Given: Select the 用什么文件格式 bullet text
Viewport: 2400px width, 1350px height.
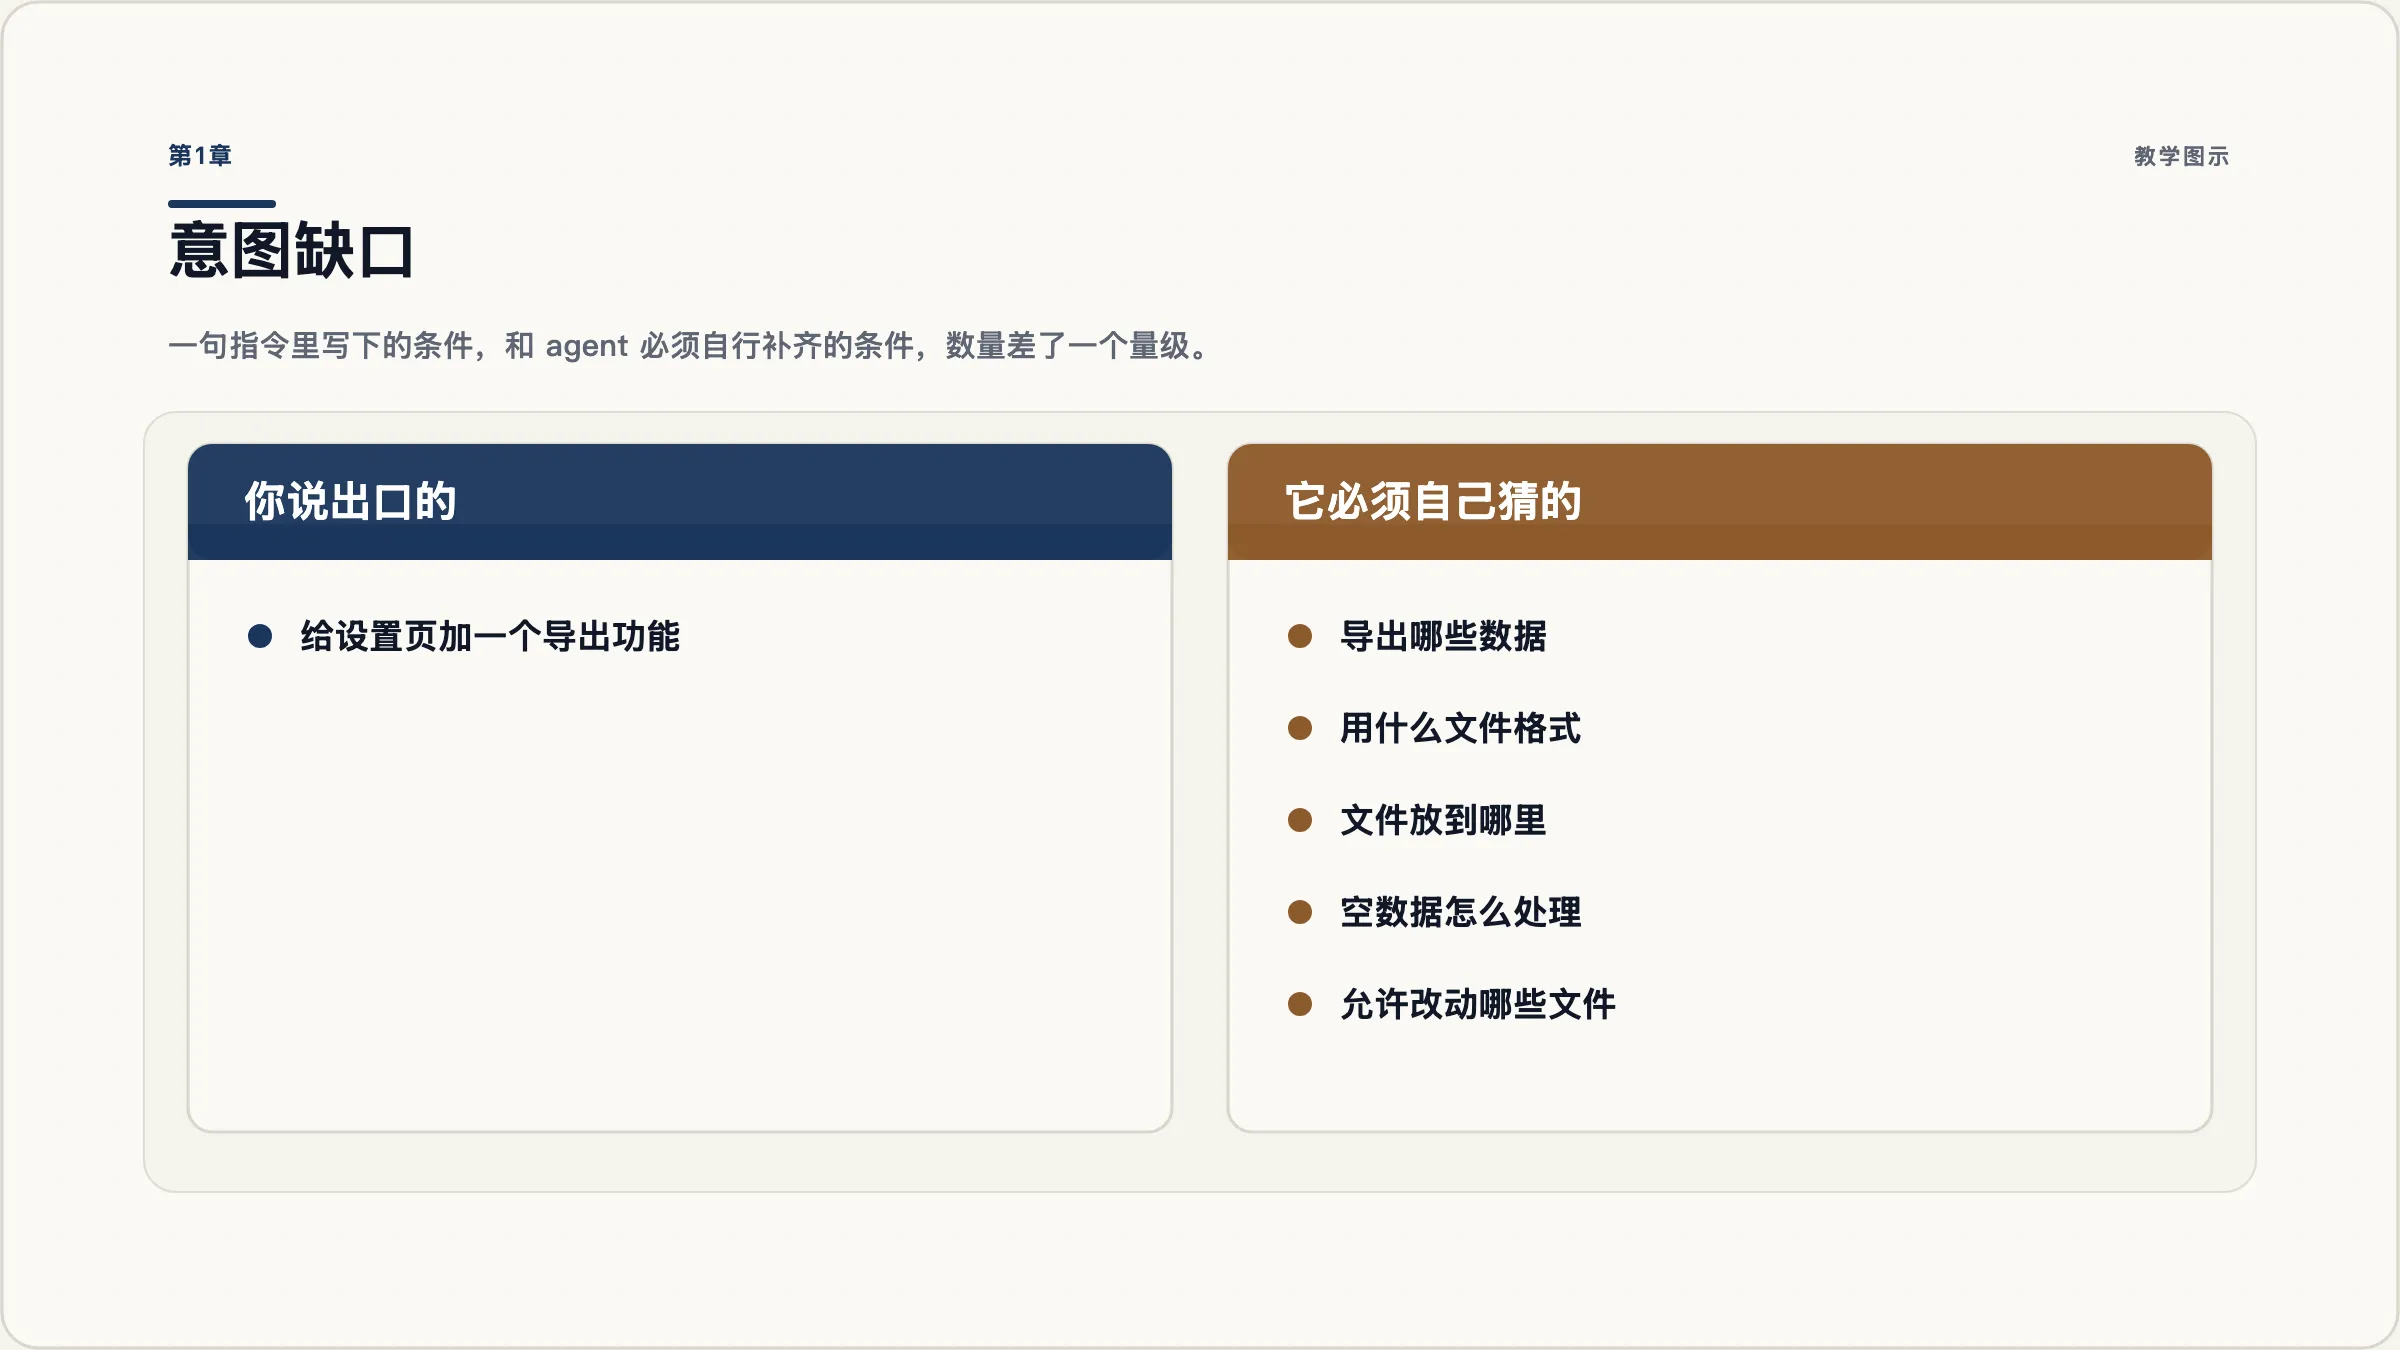Looking at the screenshot, I should click(1460, 728).
